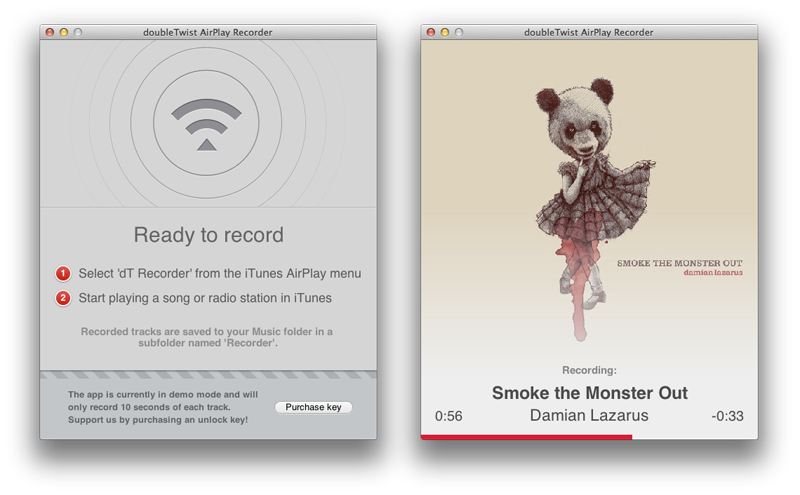Minimize the right recording window

445,32
